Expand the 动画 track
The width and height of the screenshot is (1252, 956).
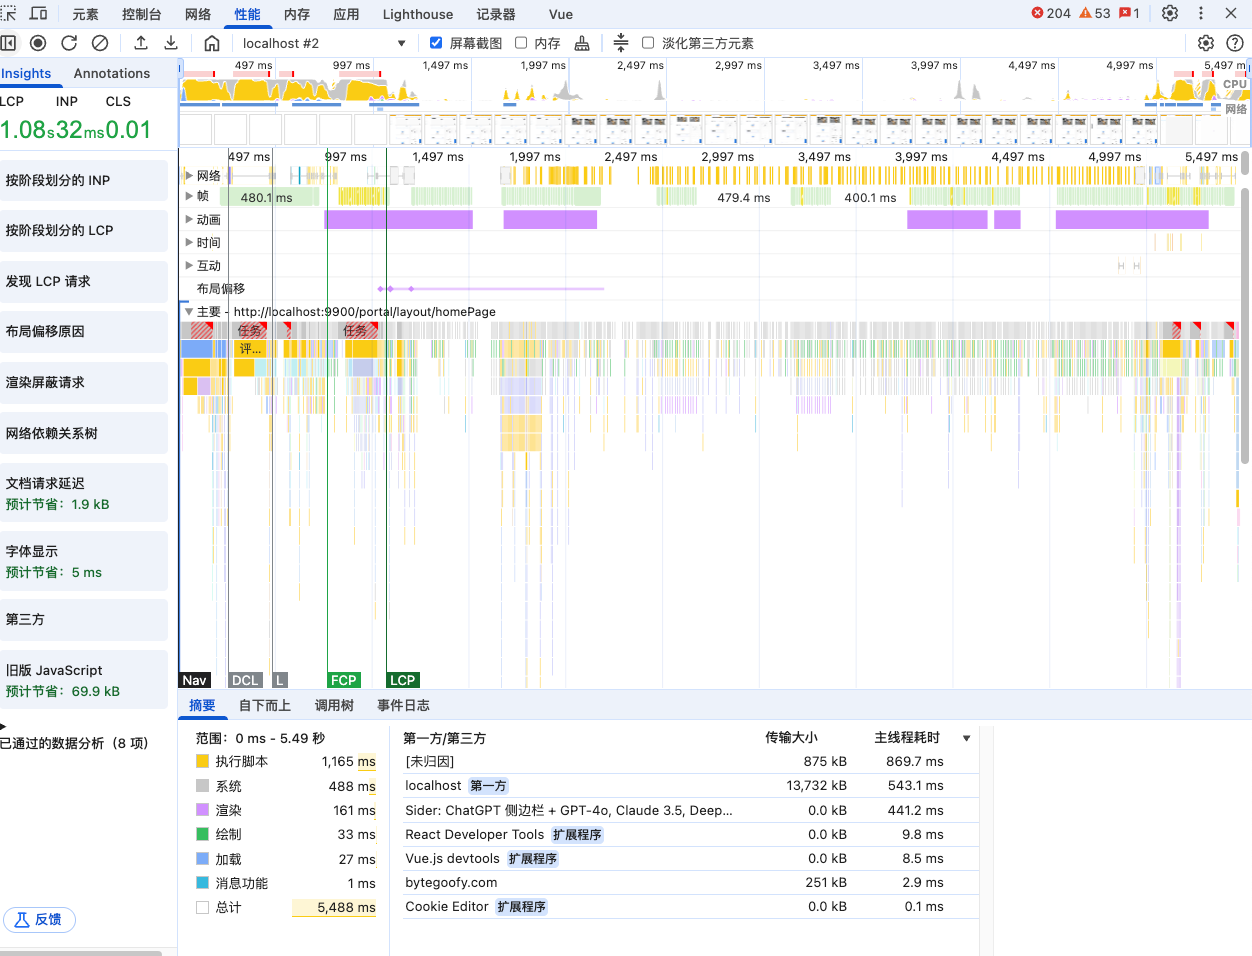click(x=189, y=219)
